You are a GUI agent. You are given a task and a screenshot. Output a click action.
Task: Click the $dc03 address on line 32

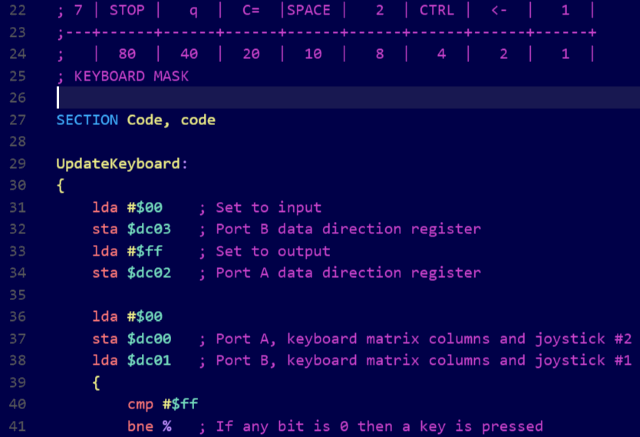[149, 229]
